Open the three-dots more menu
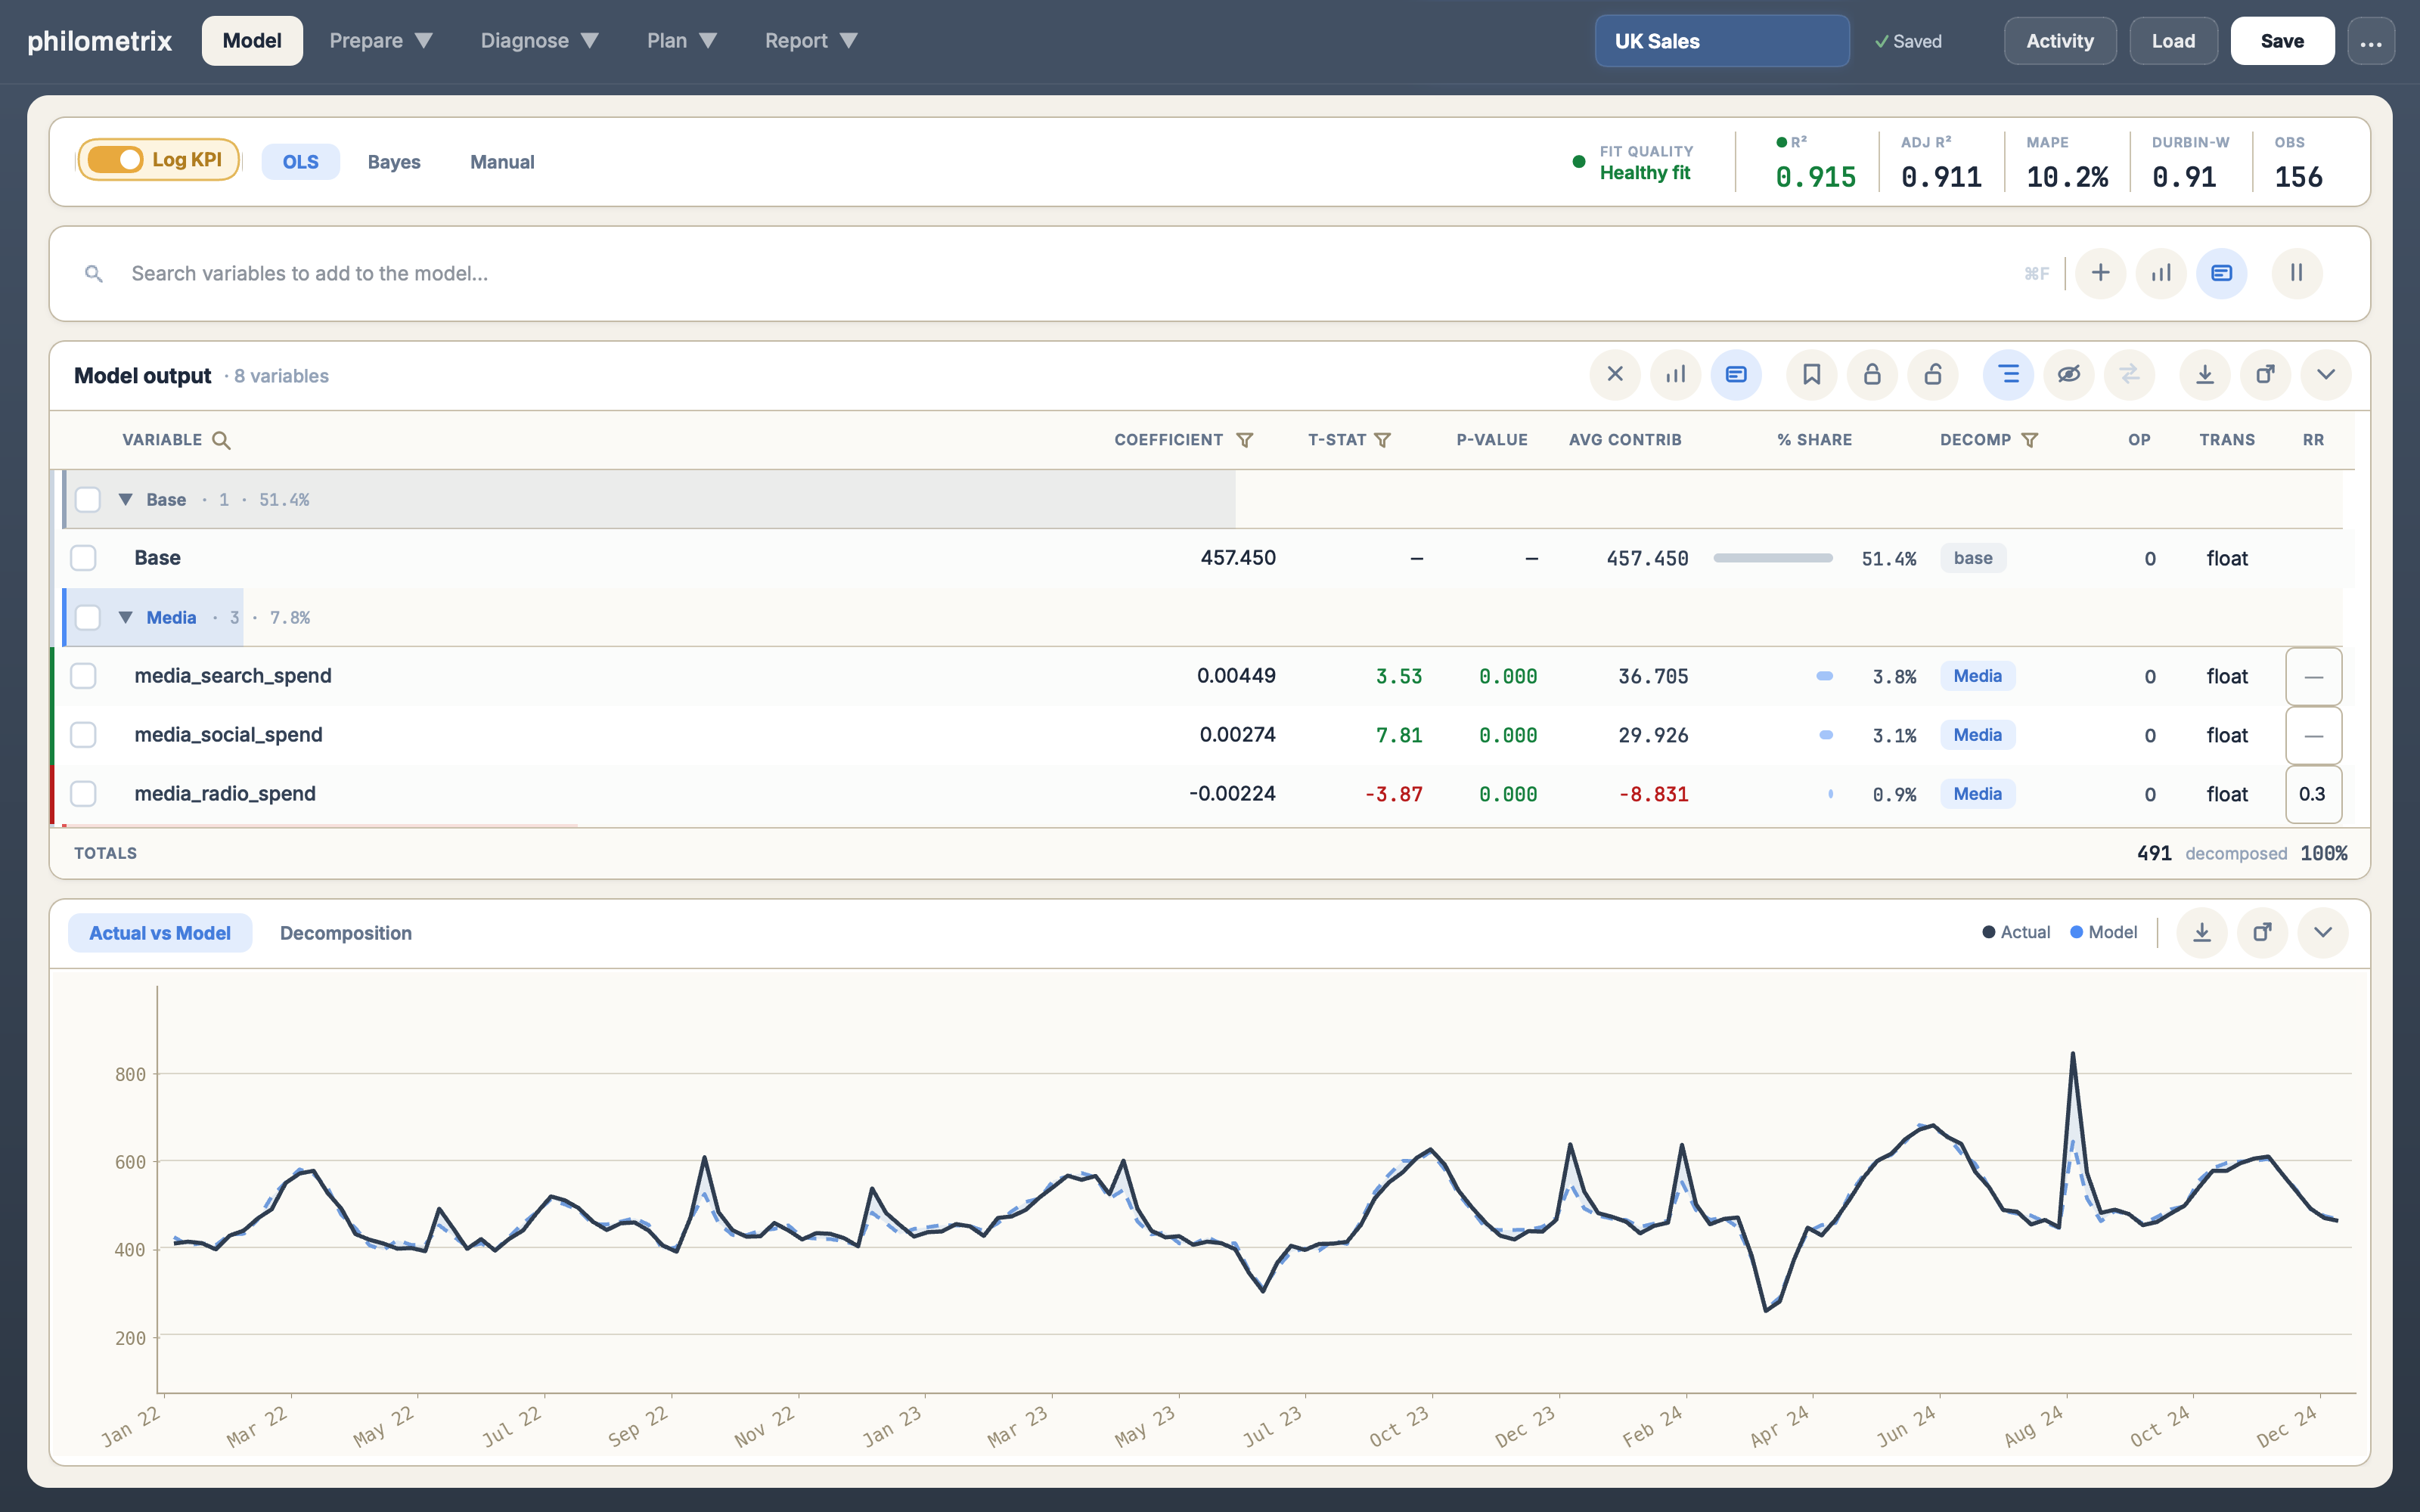 (x=2371, y=41)
